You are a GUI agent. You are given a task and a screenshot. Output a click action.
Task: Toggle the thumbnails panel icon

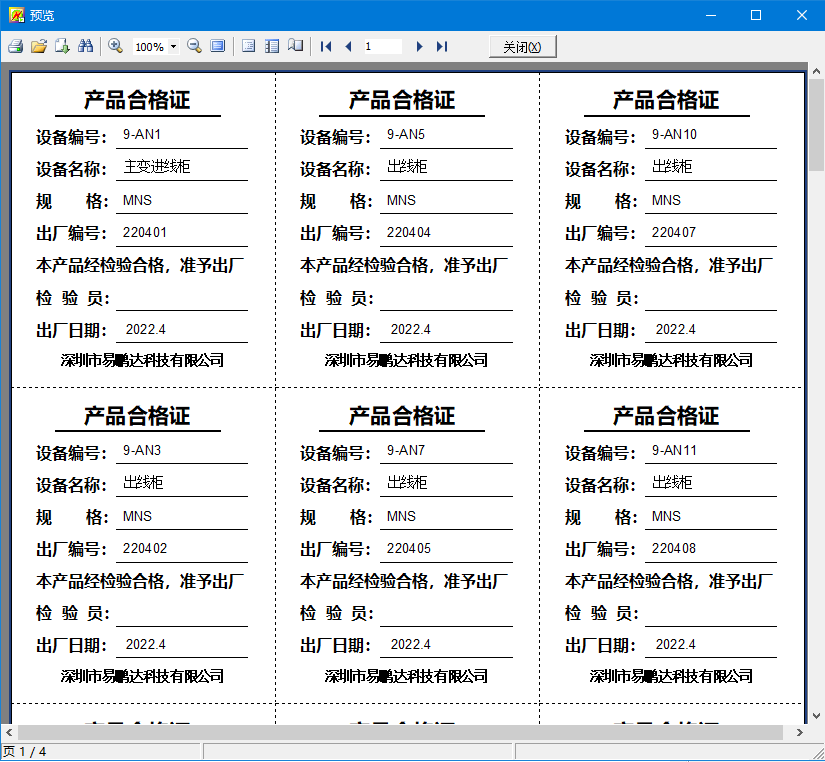pyautogui.click(x=272, y=46)
